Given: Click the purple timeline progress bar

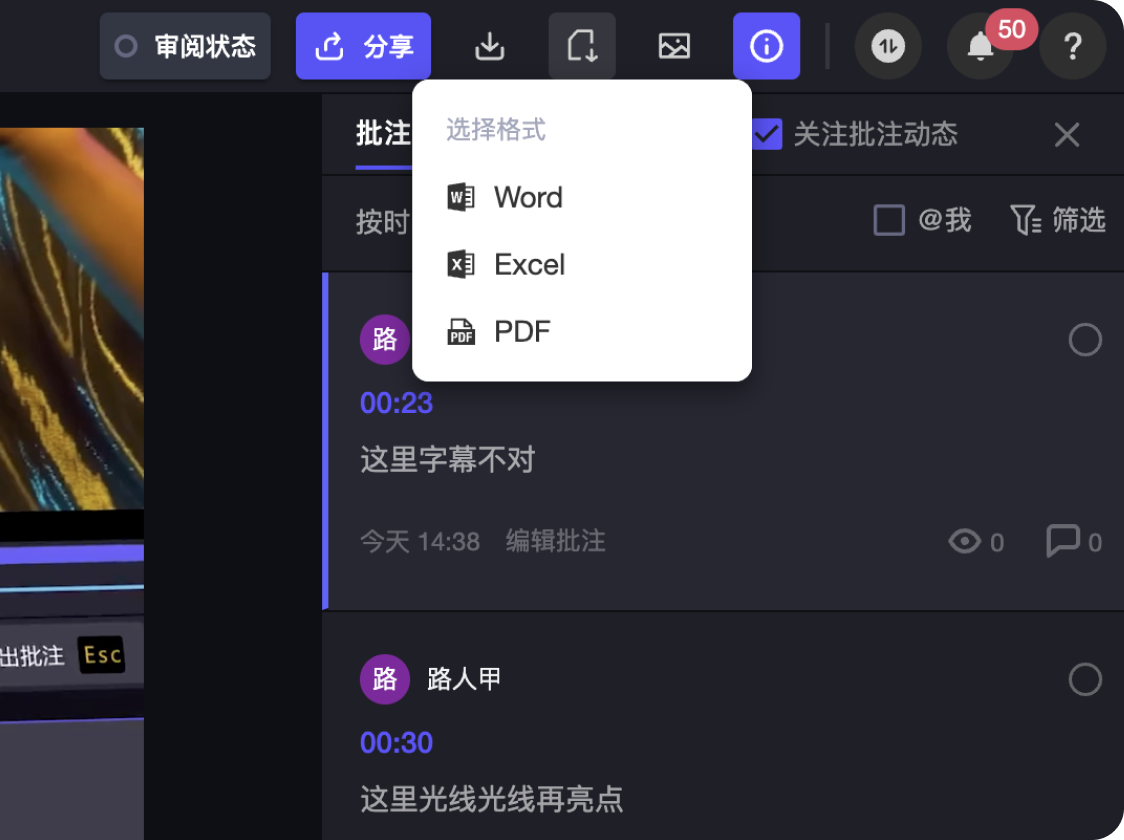Looking at the screenshot, I should coord(72,553).
